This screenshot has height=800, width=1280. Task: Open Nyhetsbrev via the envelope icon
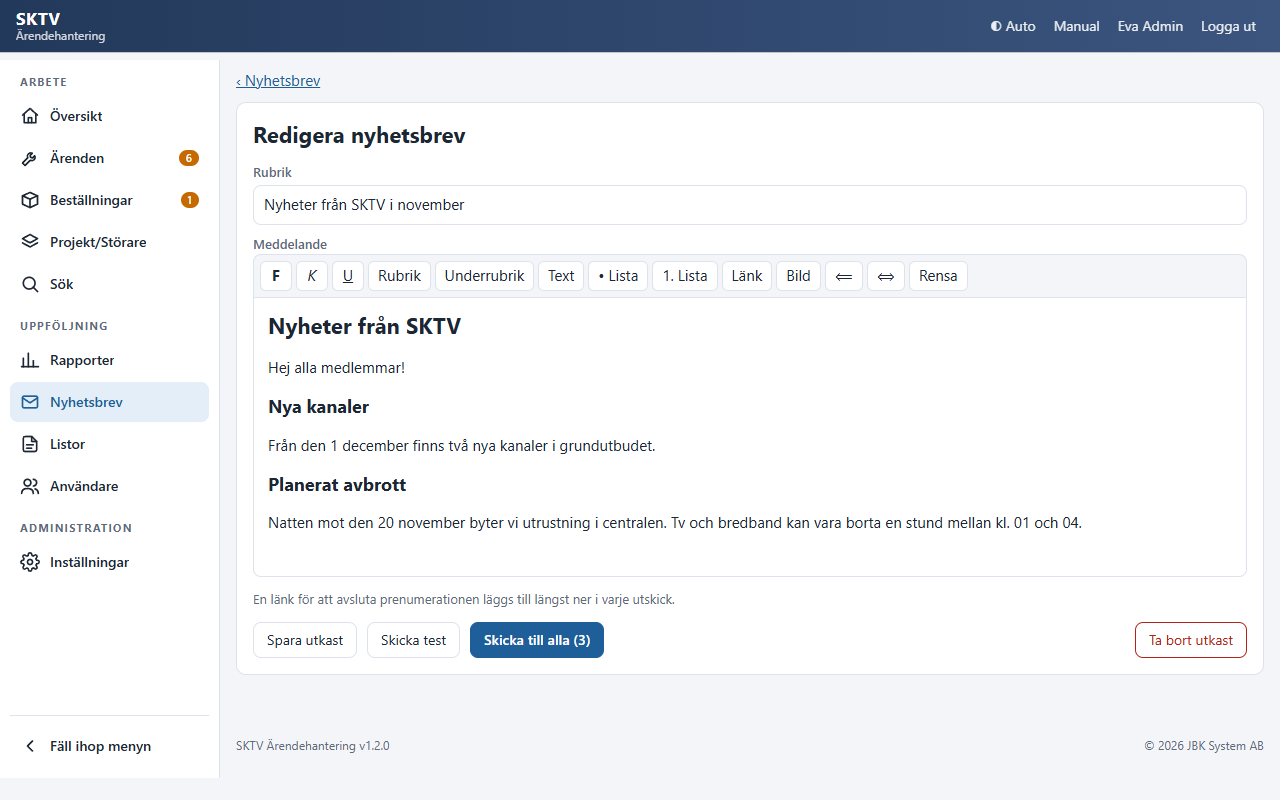point(30,402)
